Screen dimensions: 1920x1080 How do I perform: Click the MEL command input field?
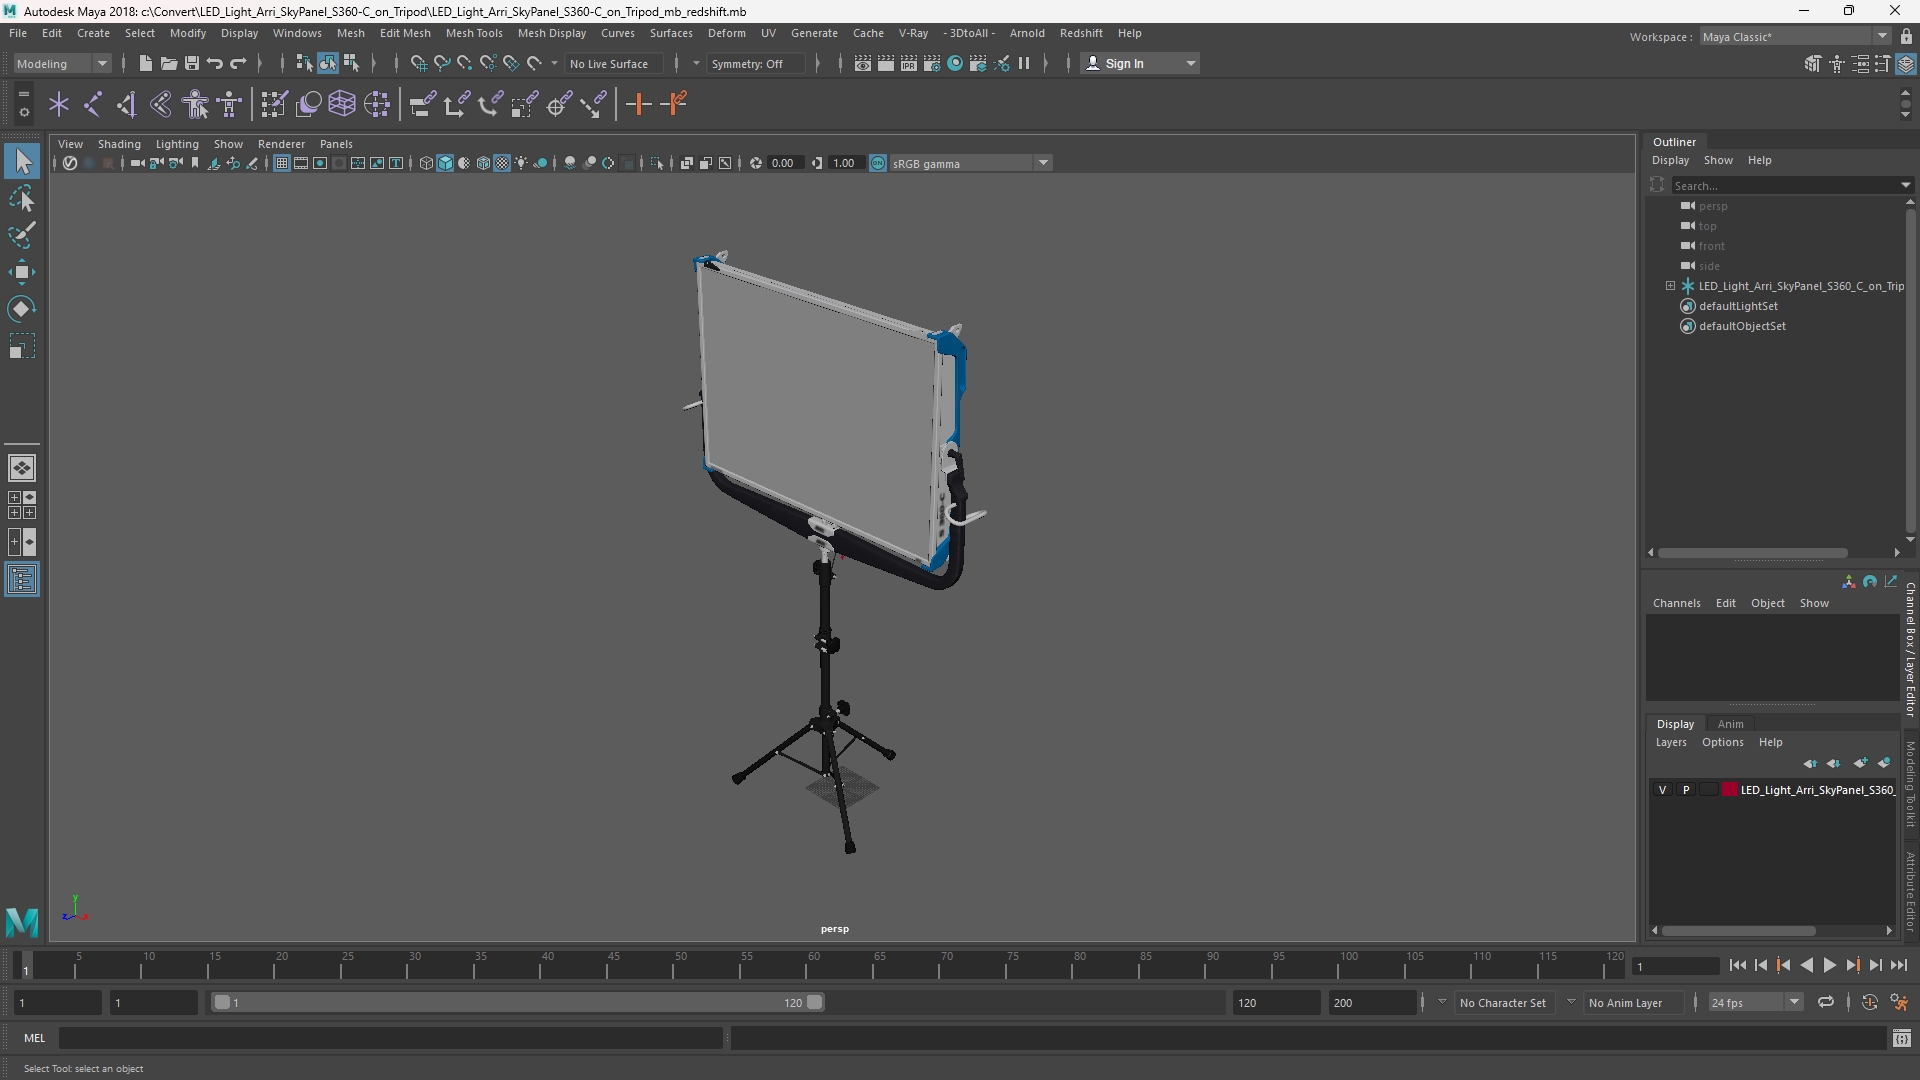(391, 1038)
